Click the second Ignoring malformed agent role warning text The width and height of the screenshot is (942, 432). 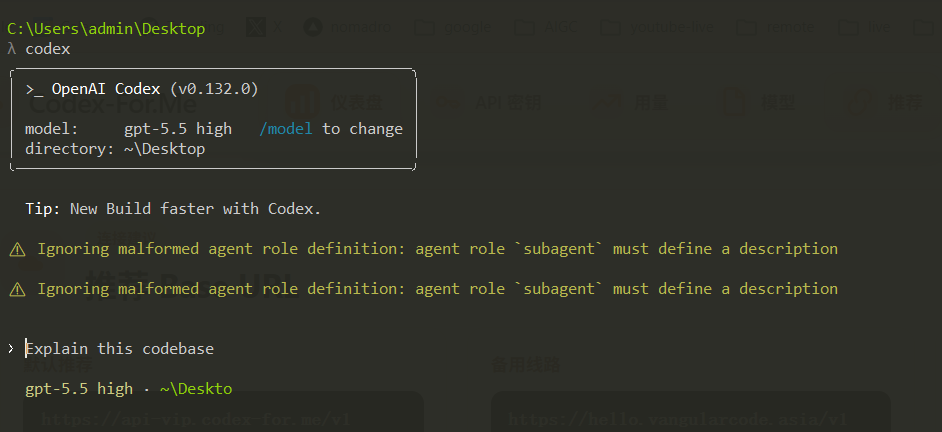437,288
